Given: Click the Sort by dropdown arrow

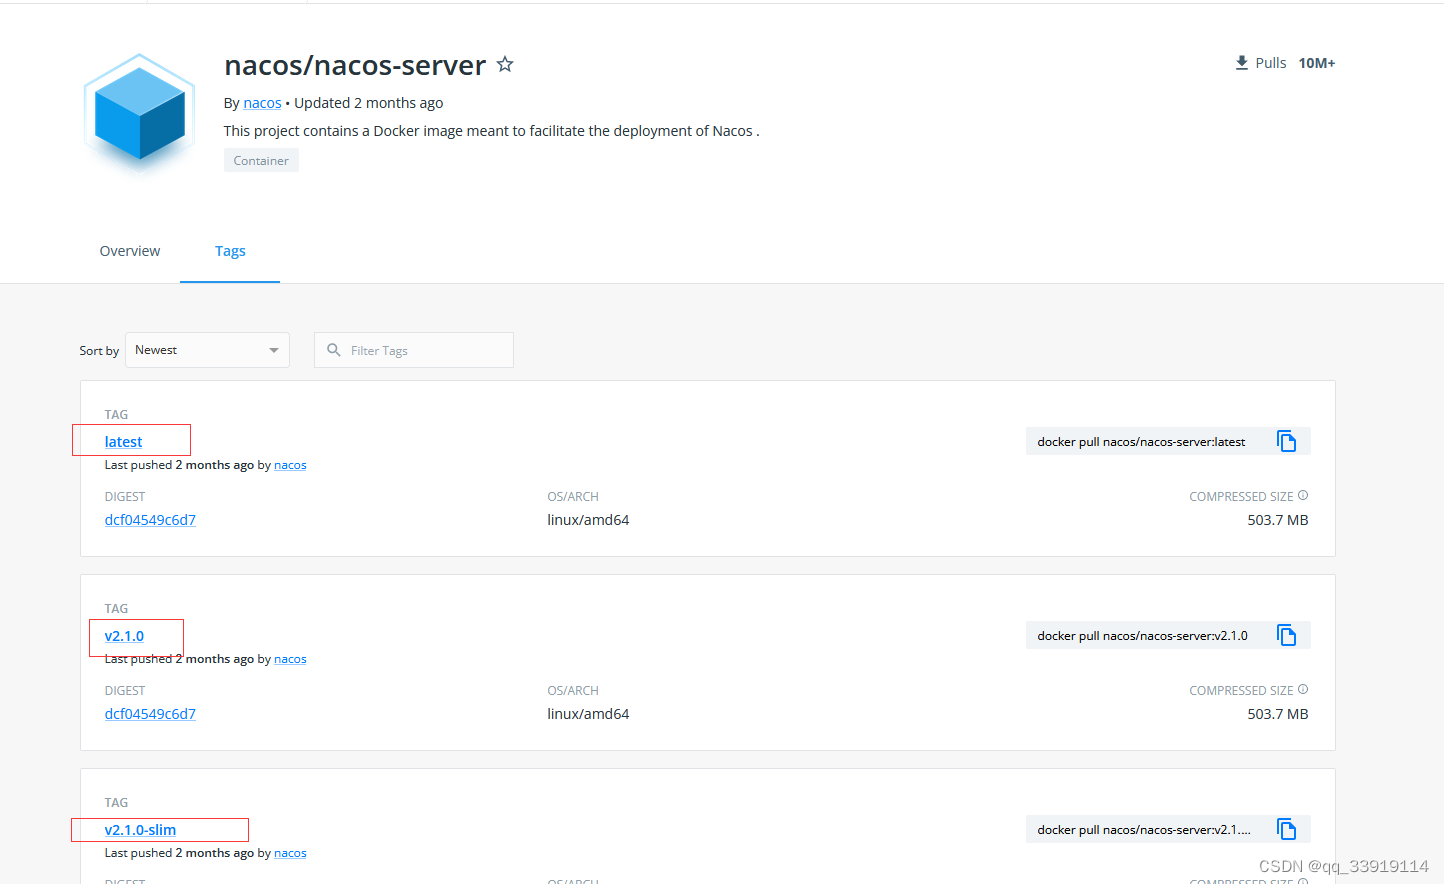Looking at the screenshot, I should point(273,349).
